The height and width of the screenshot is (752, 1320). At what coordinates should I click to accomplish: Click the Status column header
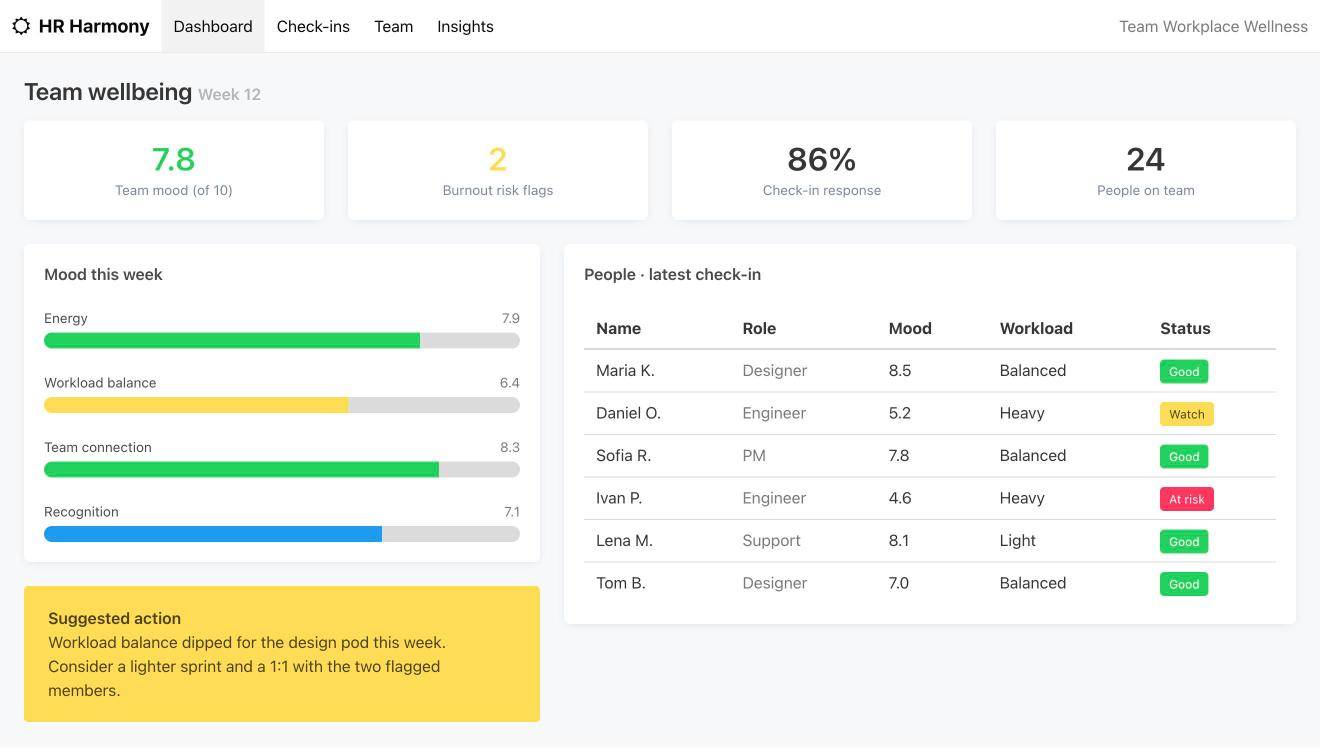tap(1185, 328)
